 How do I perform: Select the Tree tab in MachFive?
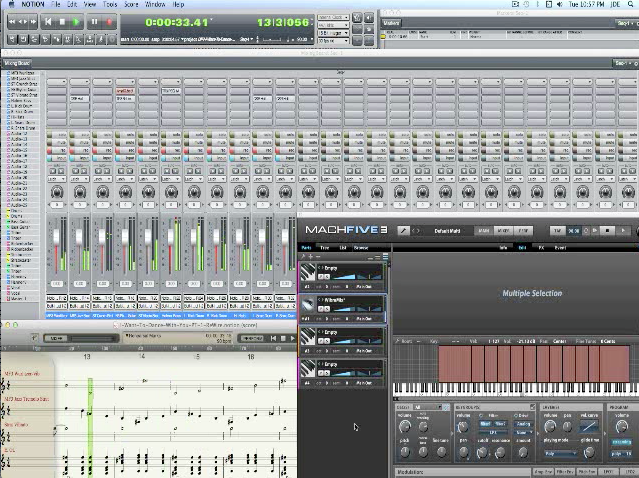(x=324, y=247)
